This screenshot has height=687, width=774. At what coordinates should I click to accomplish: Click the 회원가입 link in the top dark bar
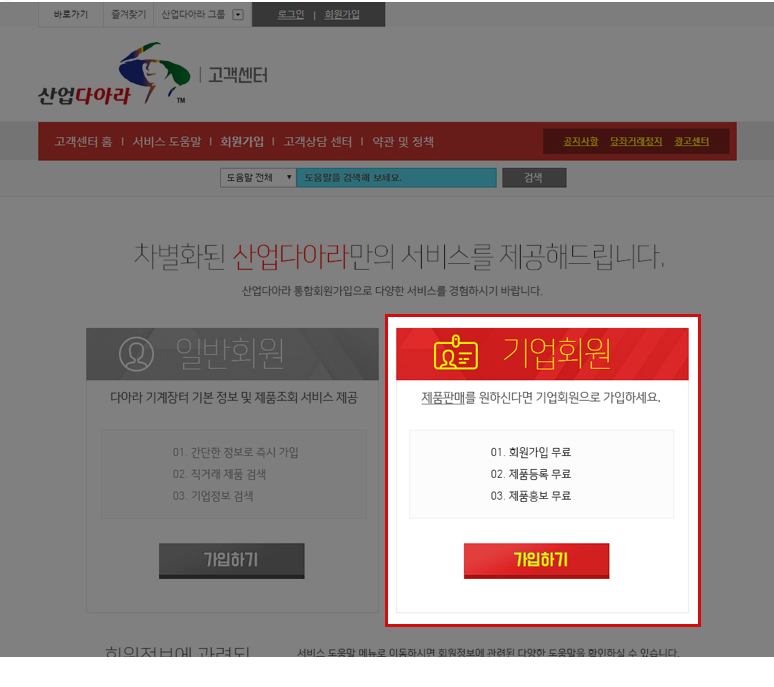pos(342,15)
